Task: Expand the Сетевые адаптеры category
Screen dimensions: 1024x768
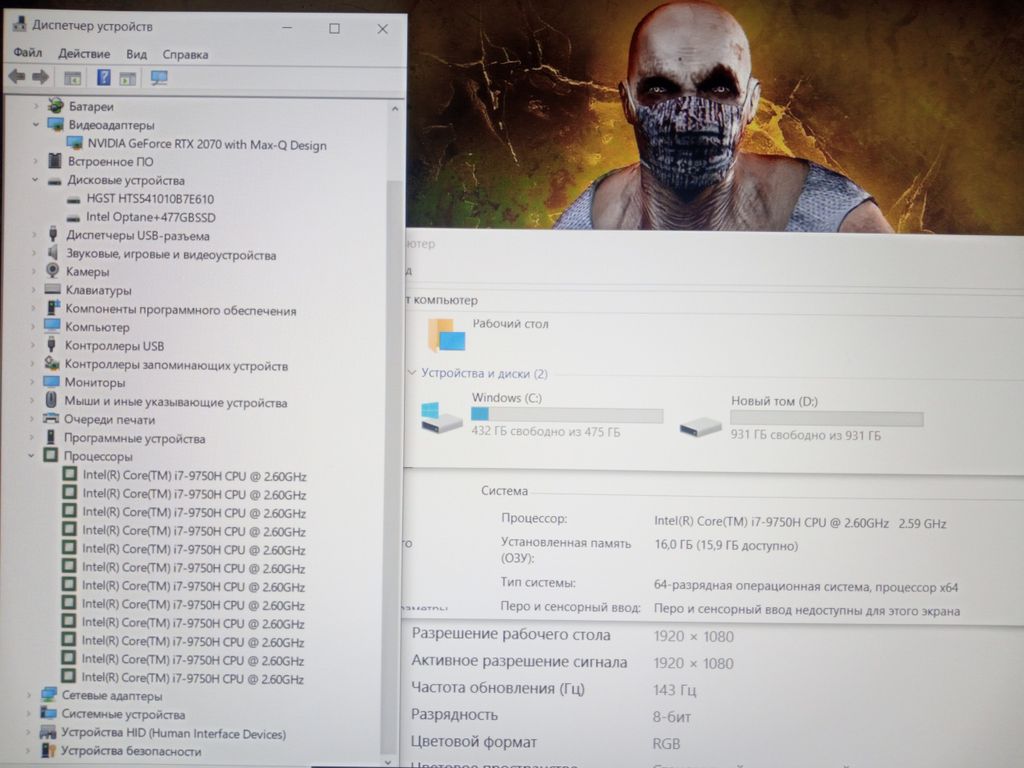Action: [29, 696]
